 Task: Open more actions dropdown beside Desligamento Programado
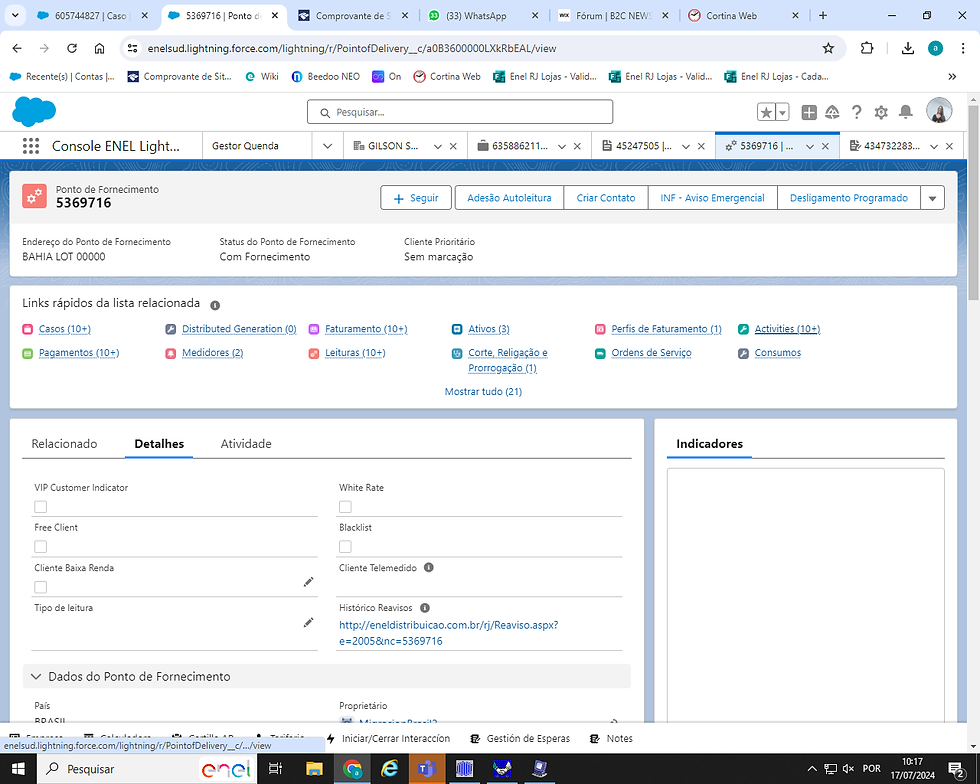pos(932,198)
